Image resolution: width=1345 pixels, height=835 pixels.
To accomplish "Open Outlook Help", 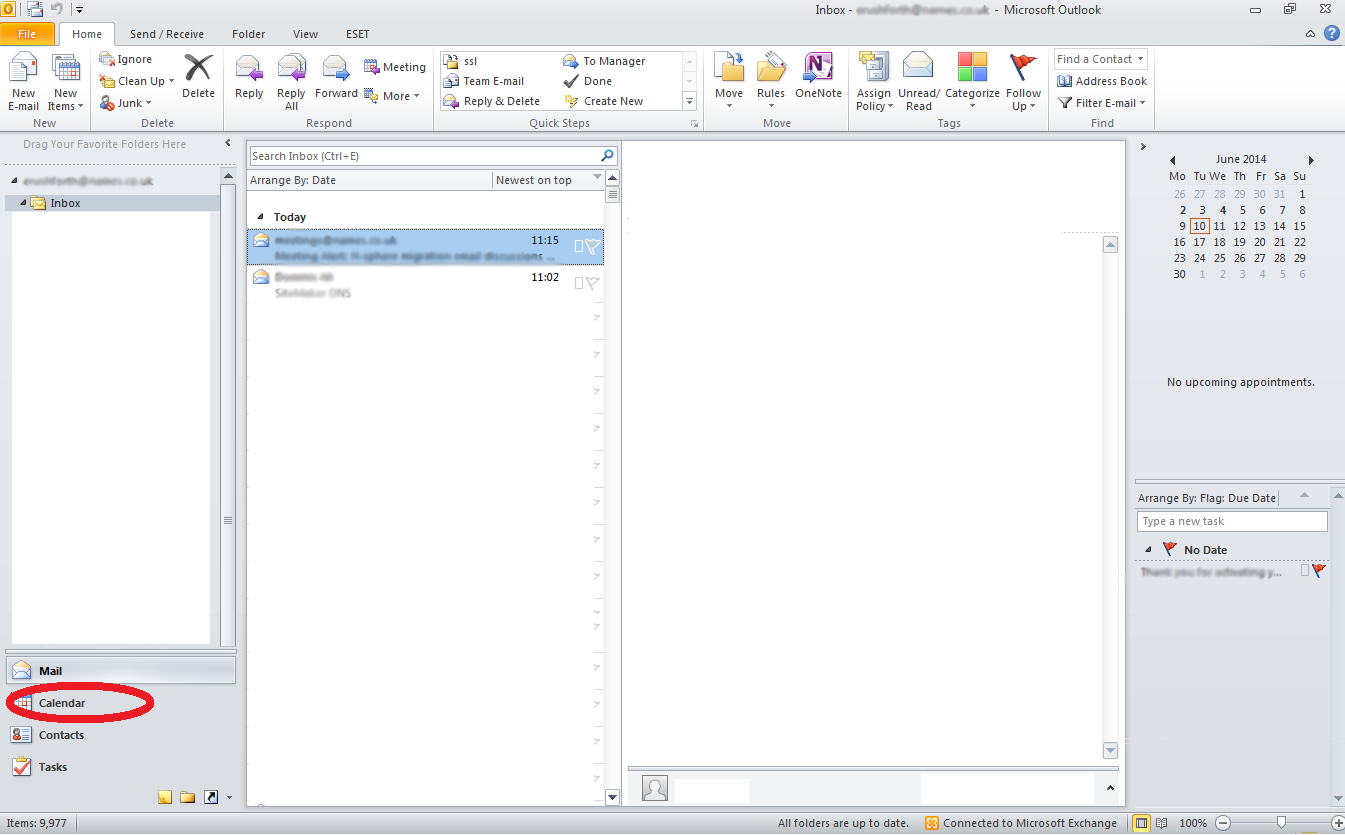I will point(1332,33).
